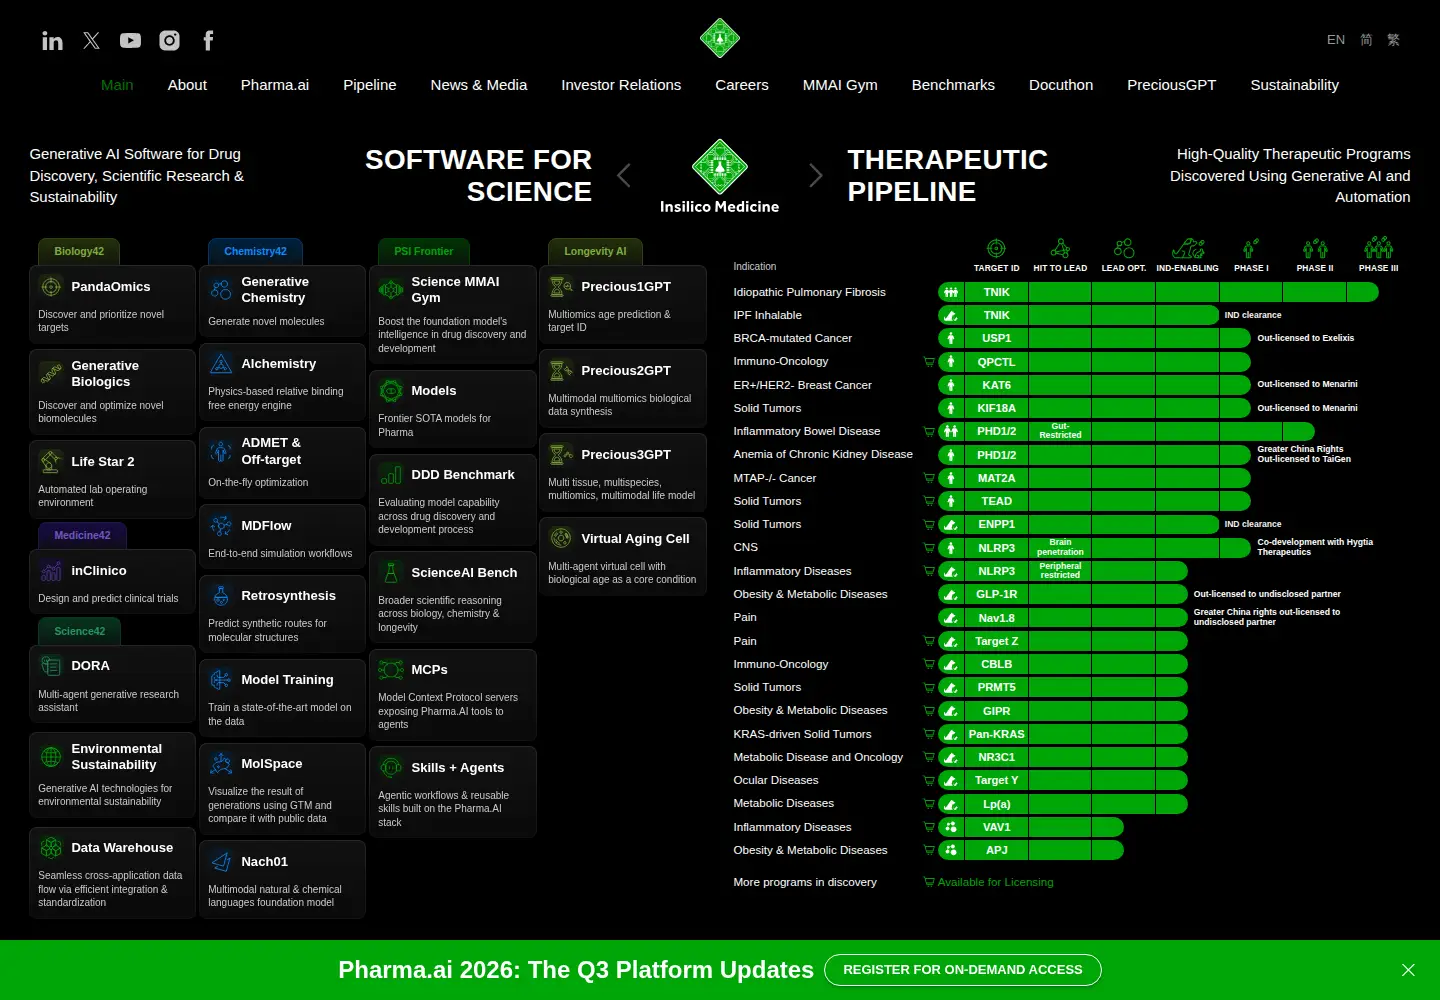This screenshot has width=1440, height=1000.
Task: Click the Skills + Agents icon
Action: click(x=391, y=768)
